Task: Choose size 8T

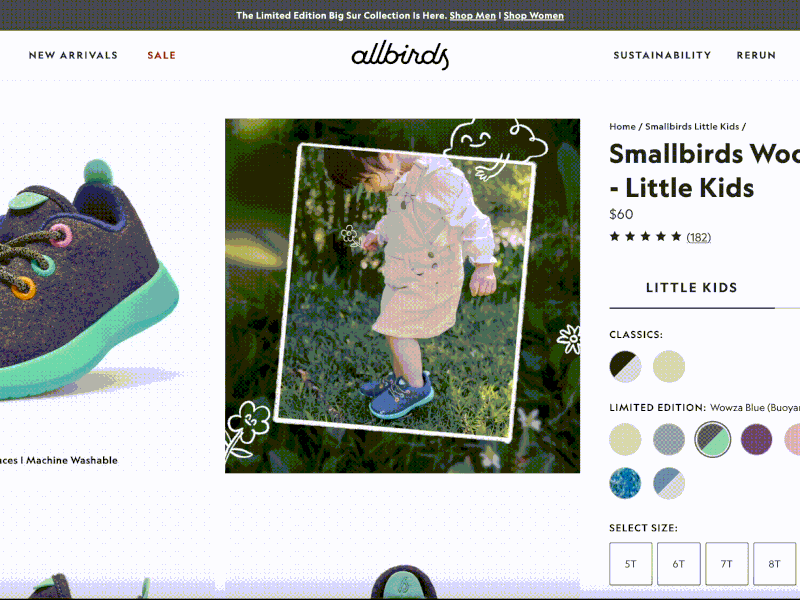Action: 774,564
